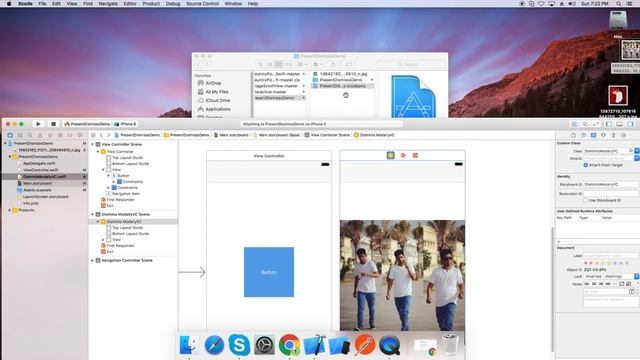640x360 pixels.
Task: Open the Issue navigator warning icon
Action: [x=40, y=135]
